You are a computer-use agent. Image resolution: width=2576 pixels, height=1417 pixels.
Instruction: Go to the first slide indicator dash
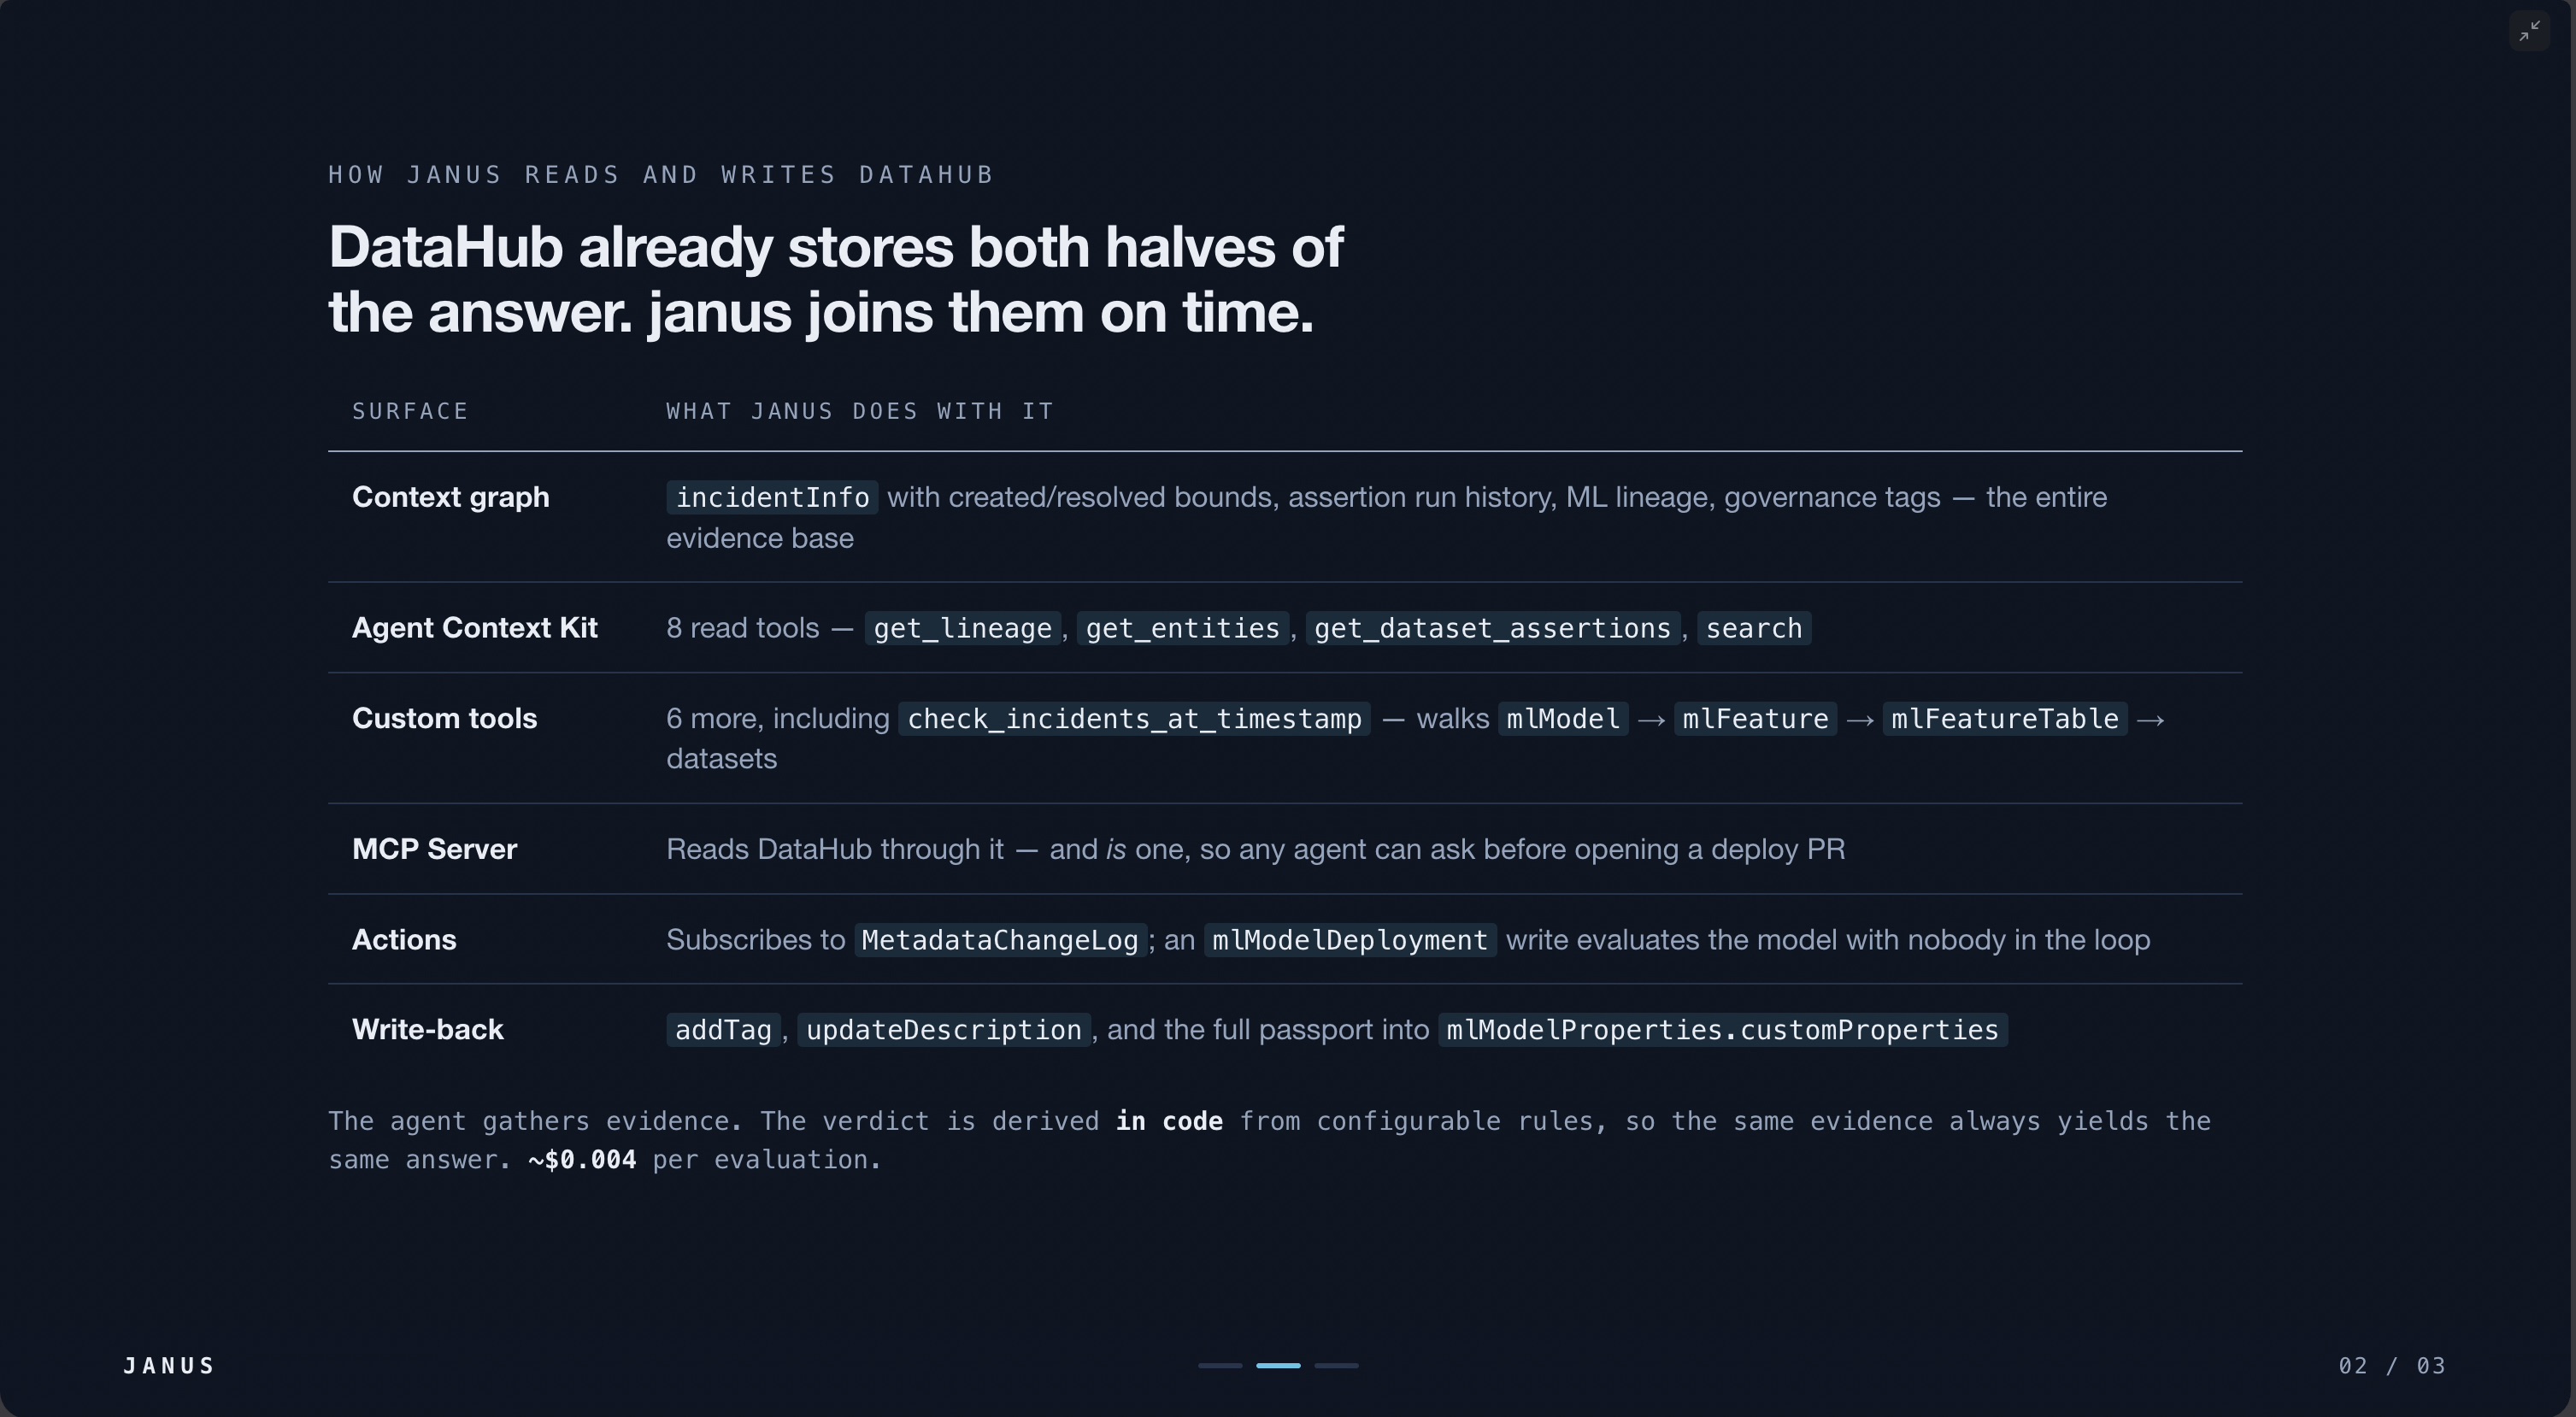click(x=1220, y=1365)
